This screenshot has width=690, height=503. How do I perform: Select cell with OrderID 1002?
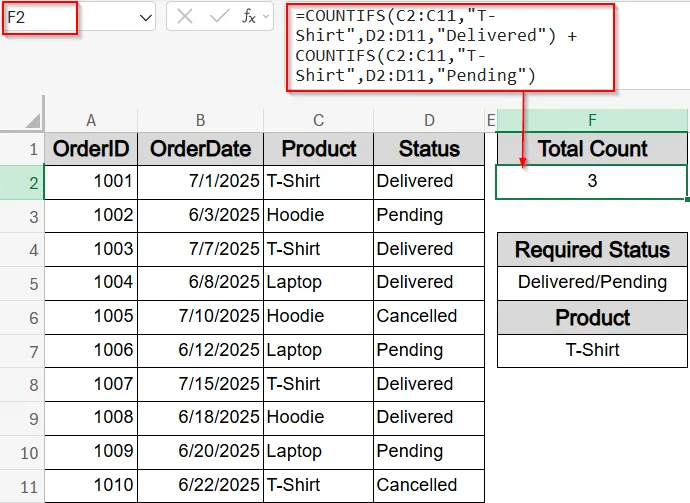click(91, 216)
